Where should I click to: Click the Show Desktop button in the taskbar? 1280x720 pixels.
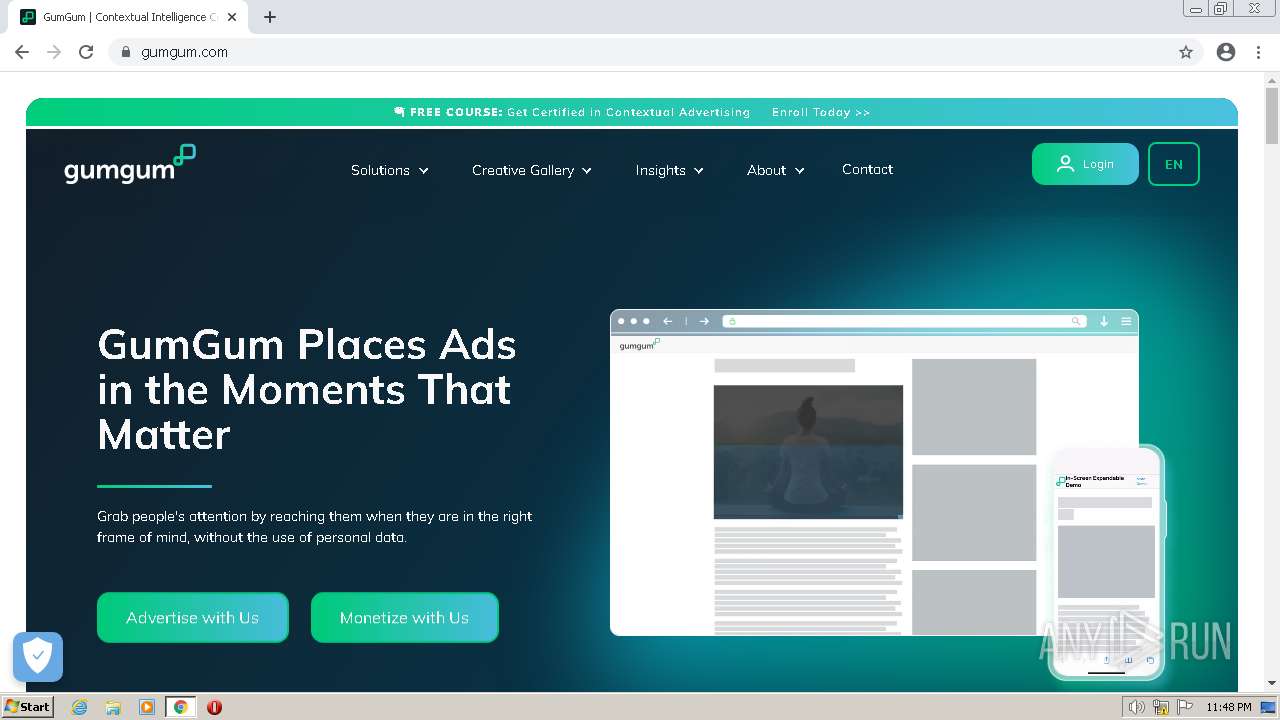click(x=1268, y=707)
